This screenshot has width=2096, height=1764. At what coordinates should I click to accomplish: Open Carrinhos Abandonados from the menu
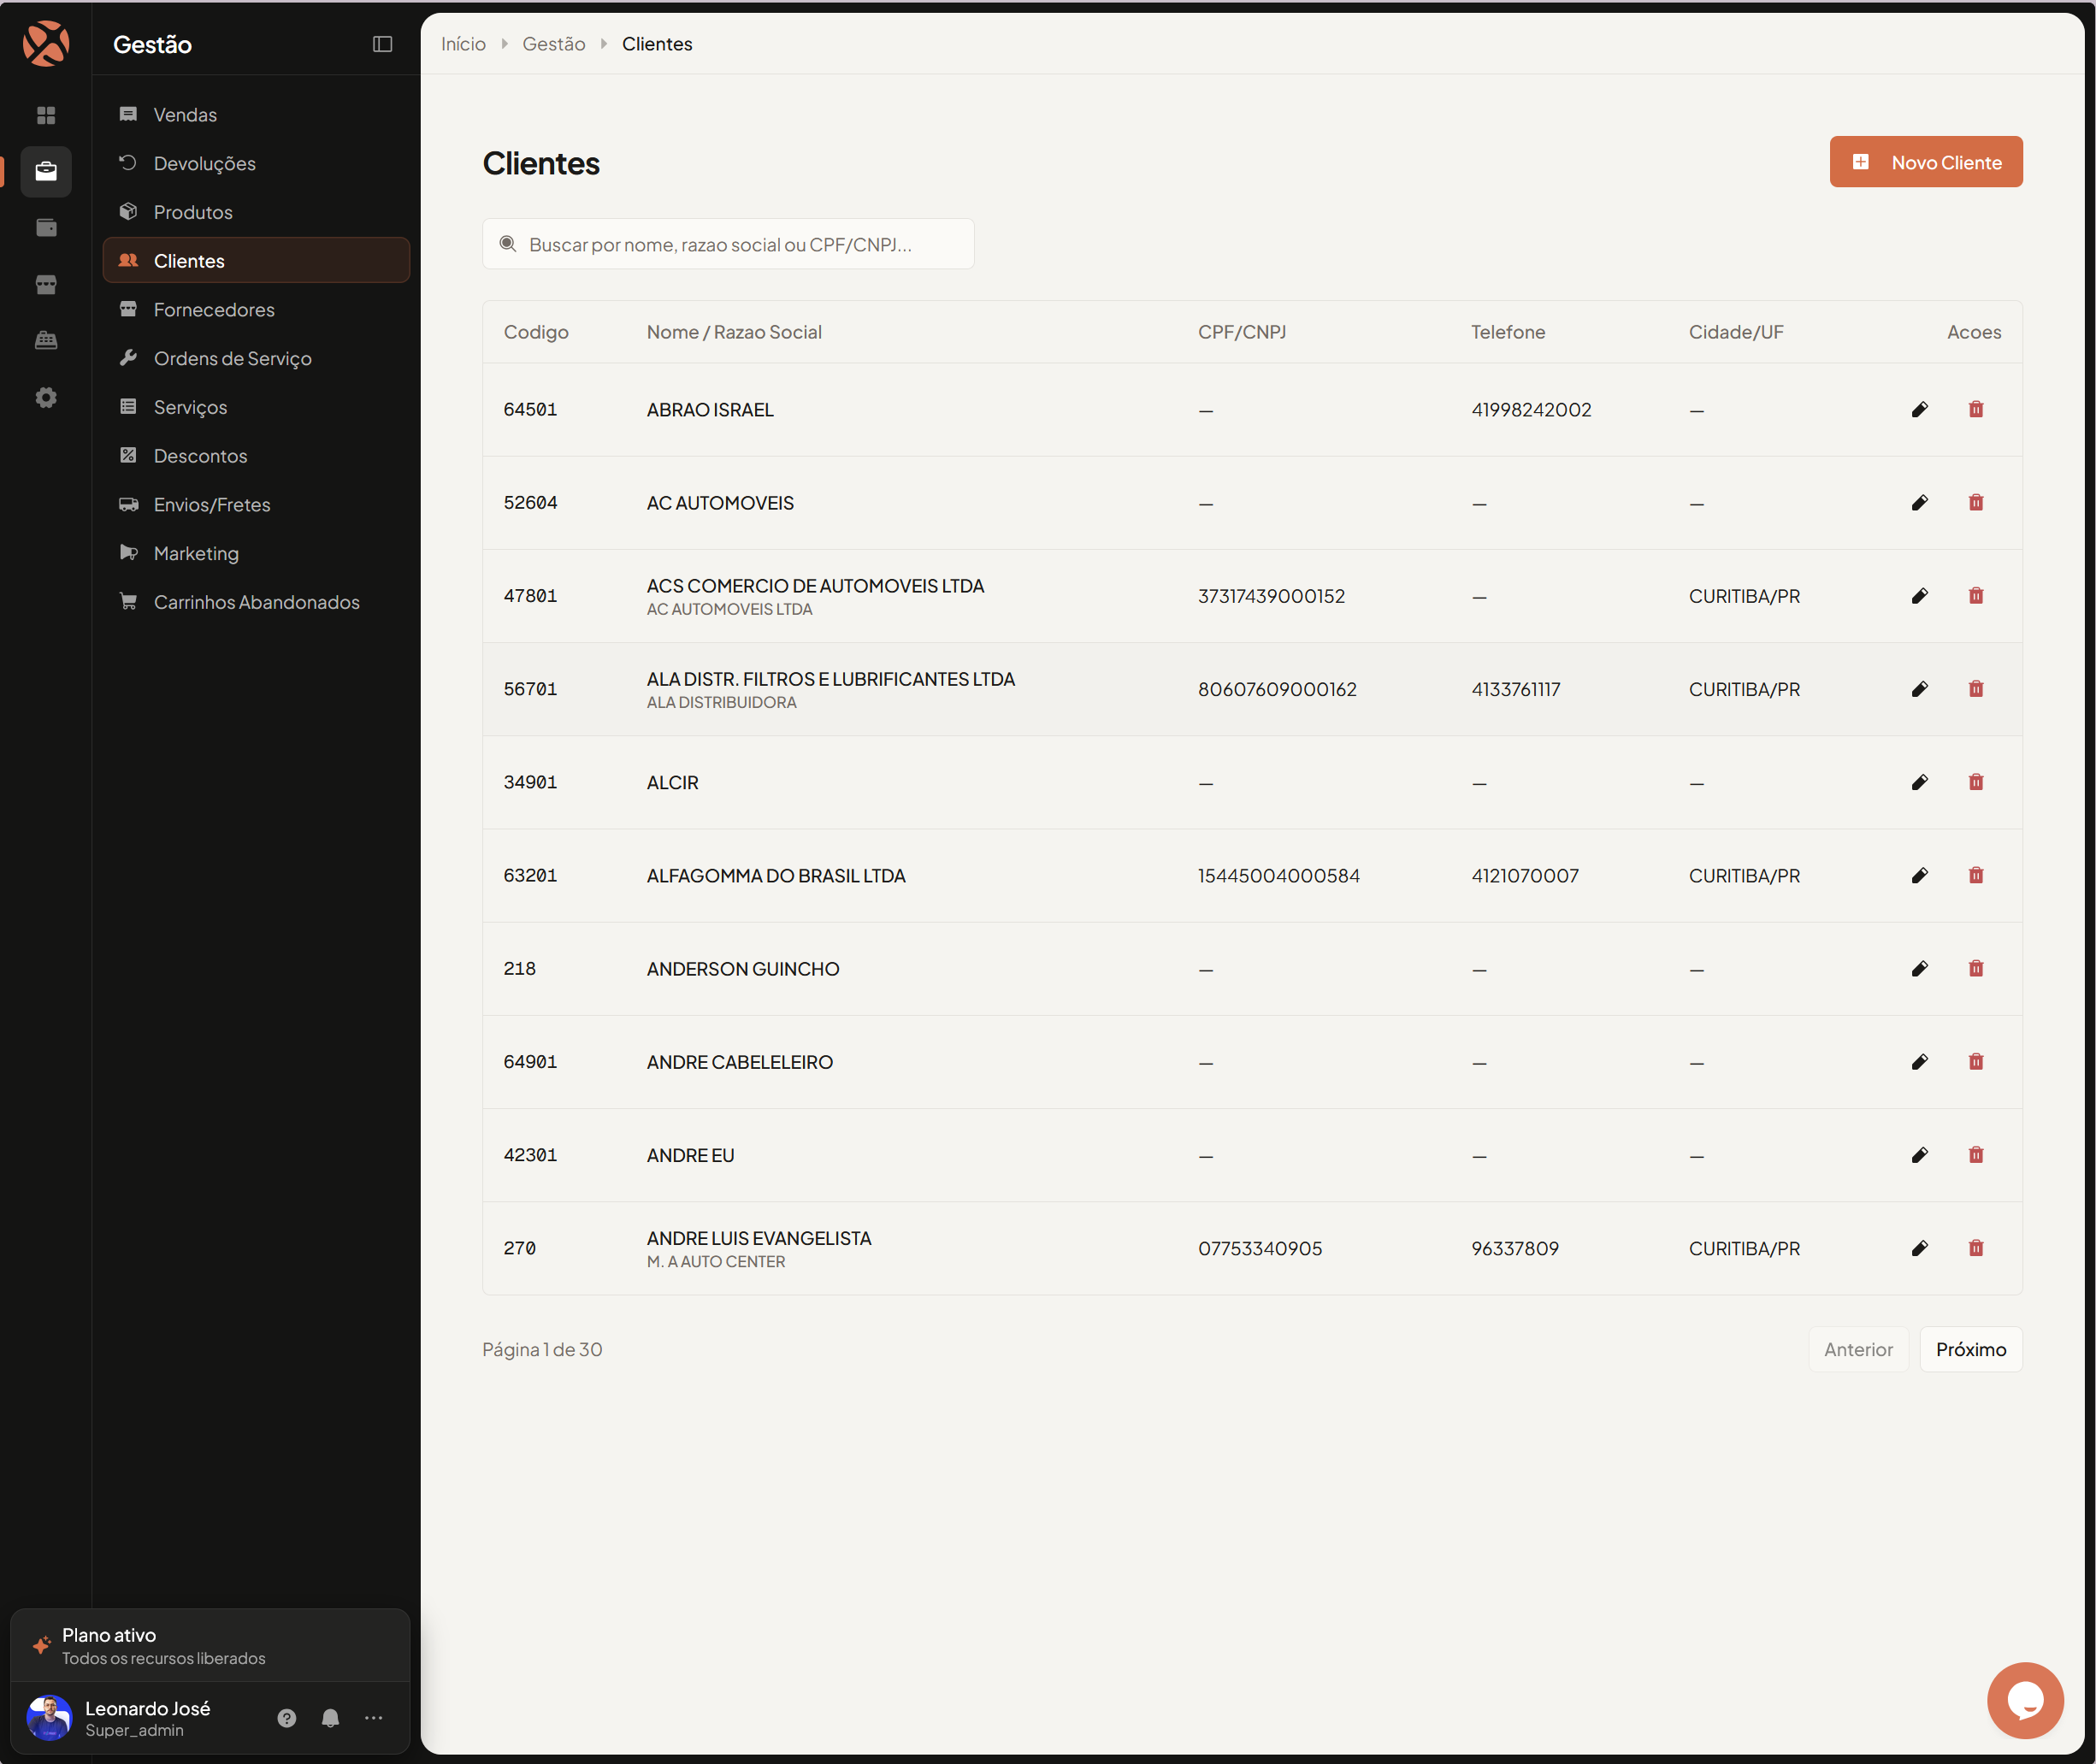(x=256, y=601)
